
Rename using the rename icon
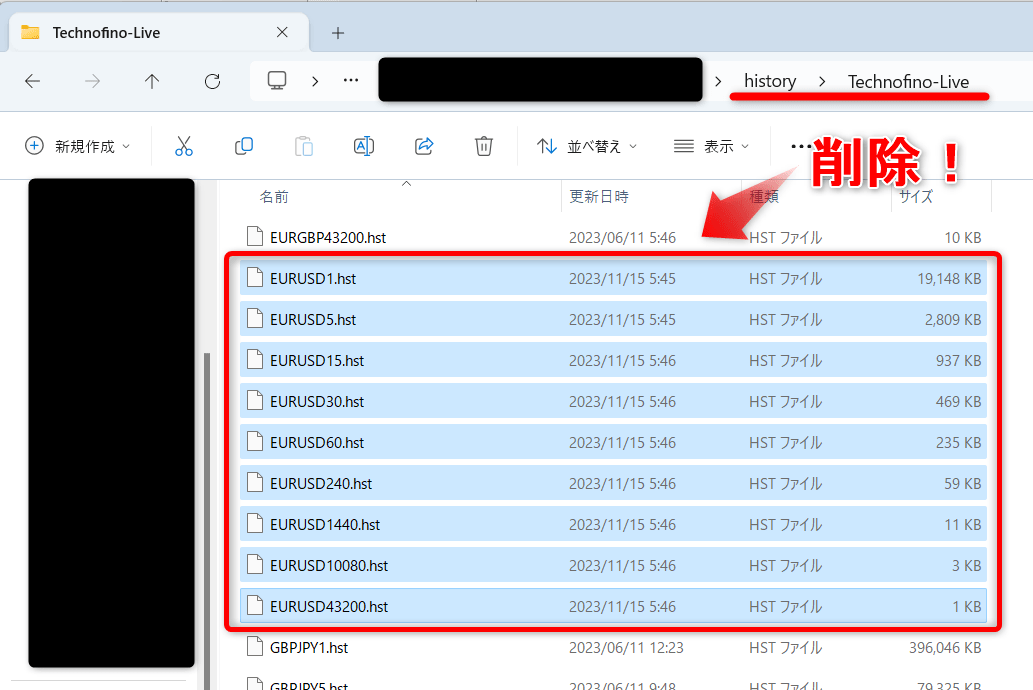pyautogui.click(x=363, y=146)
